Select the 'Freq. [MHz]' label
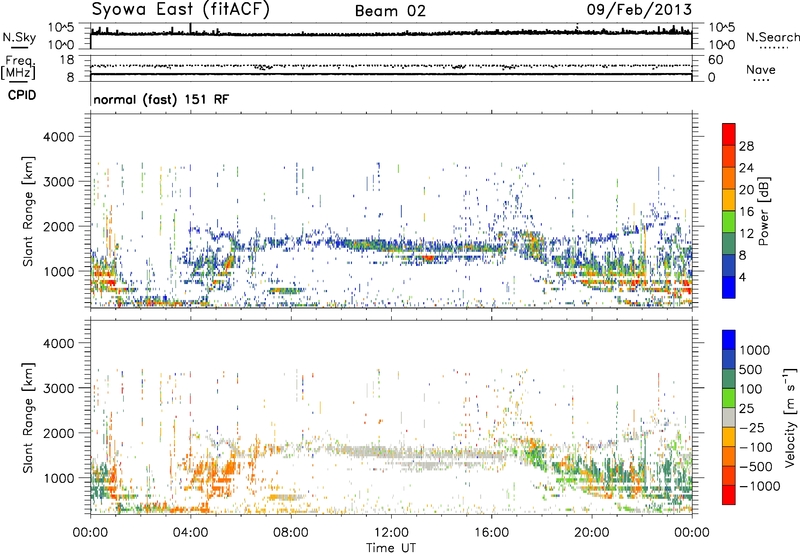Viewport: 800px width, 554px height. [x=18, y=68]
